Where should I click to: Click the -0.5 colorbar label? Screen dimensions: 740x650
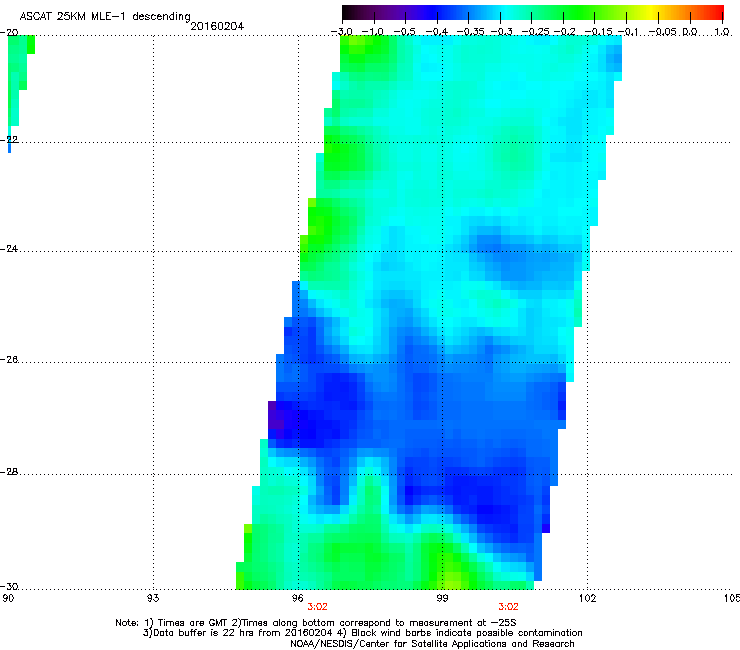tap(404, 32)
